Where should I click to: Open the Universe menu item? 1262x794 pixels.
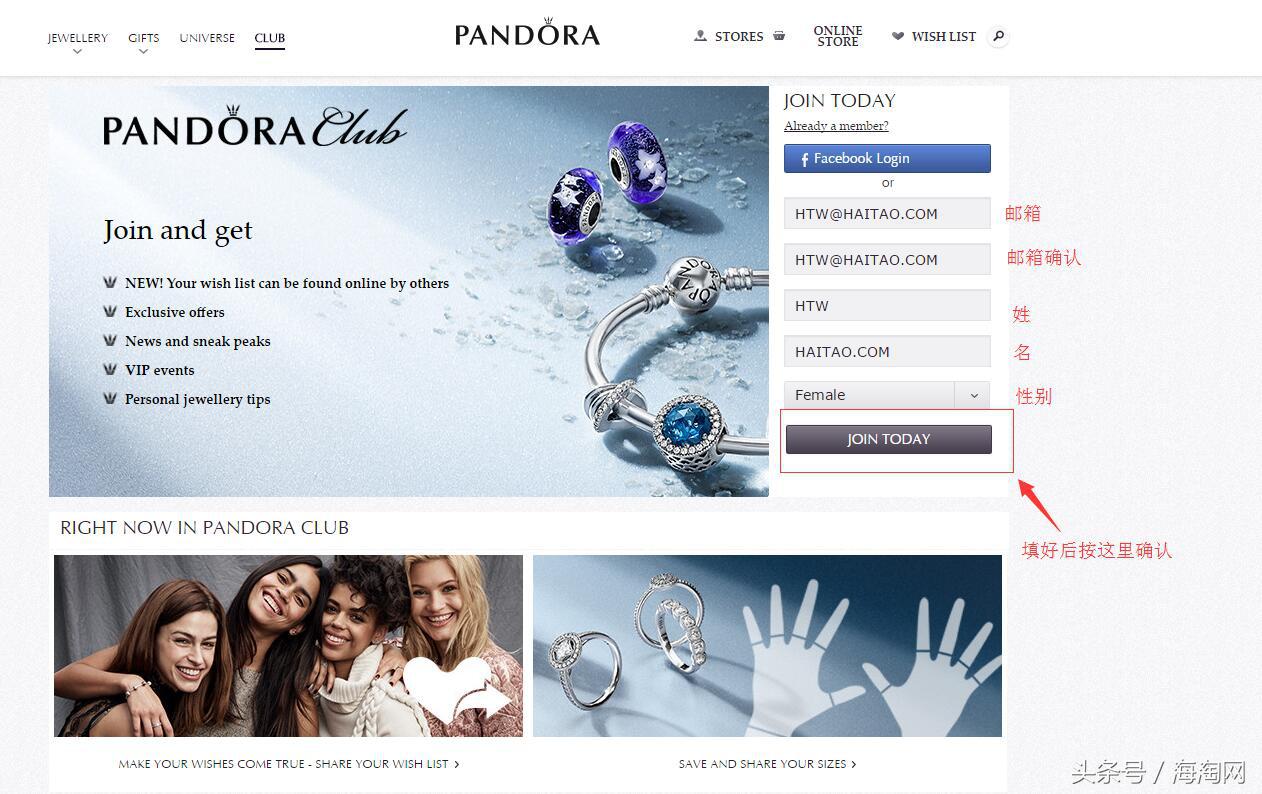(x=207, y=38)
